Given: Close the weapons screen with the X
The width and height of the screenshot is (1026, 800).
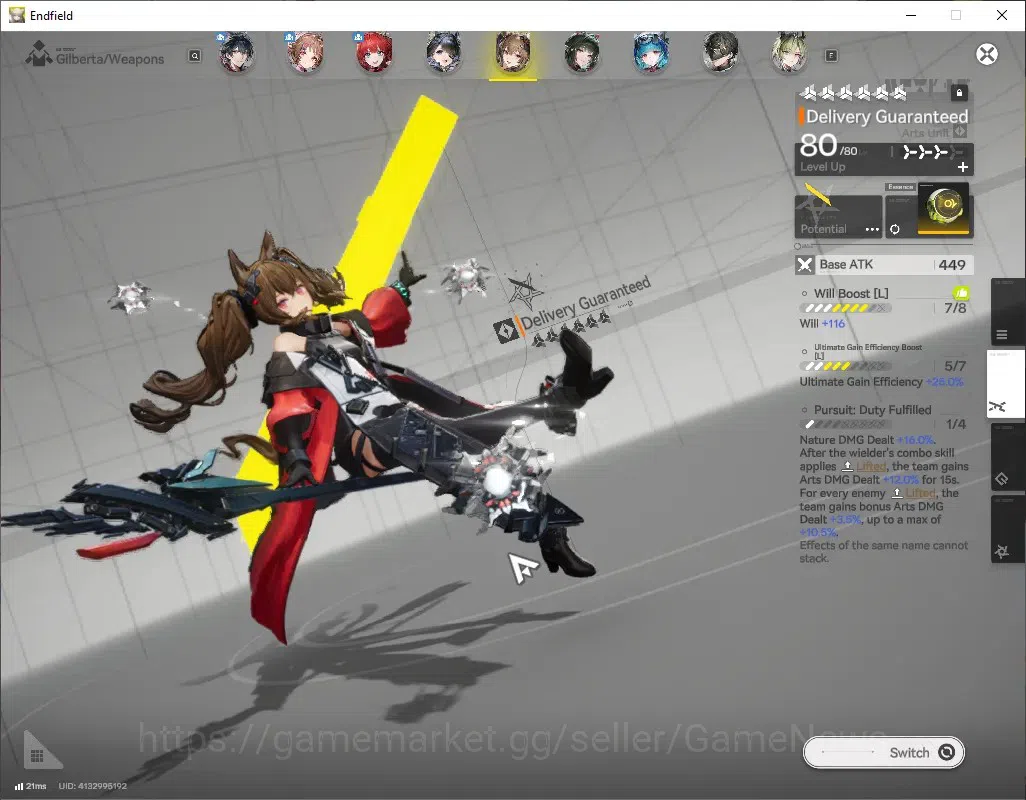Looking at the screenshot, I should click(987, 54).
